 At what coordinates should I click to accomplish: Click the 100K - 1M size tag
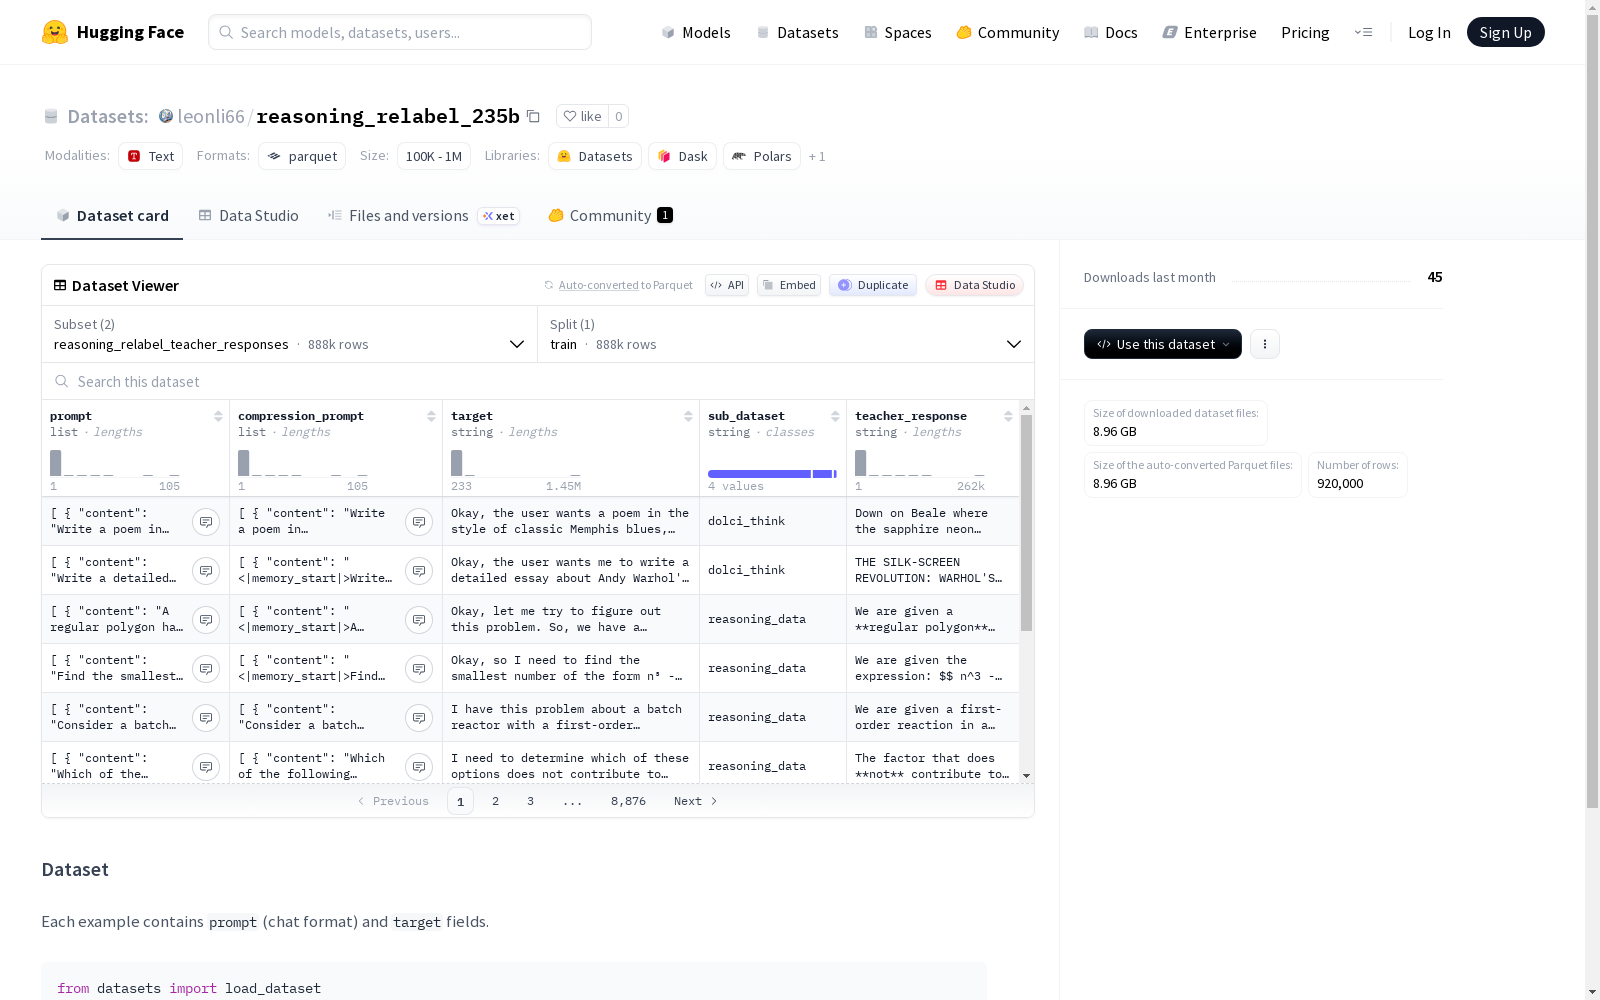click(434, 156)
